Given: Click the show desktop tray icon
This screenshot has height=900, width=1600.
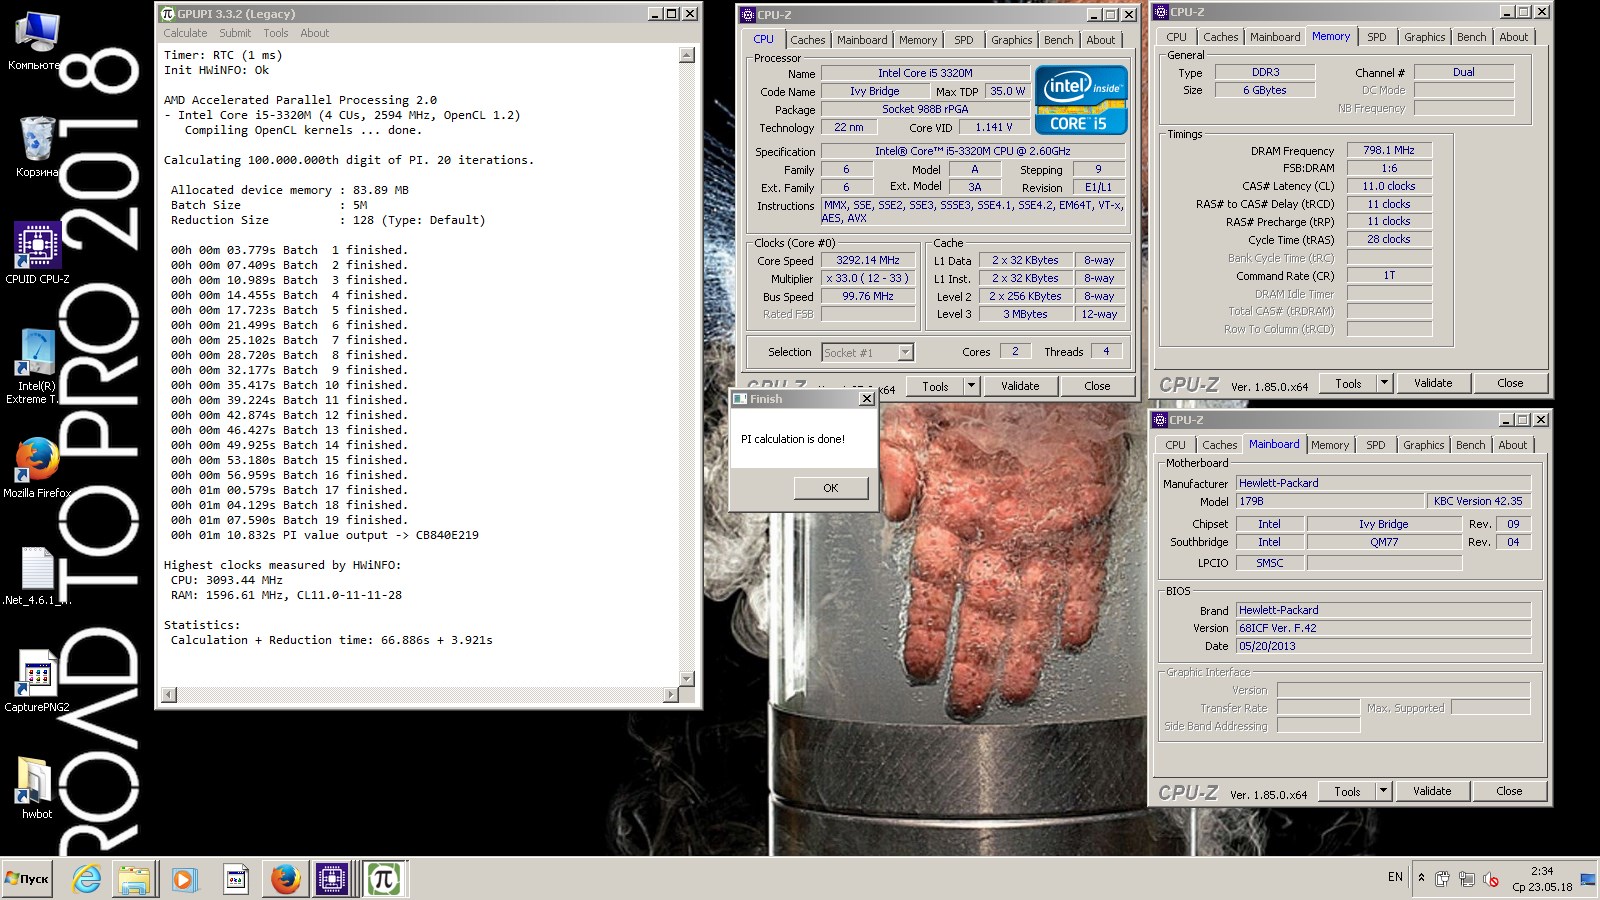Looking at the screenshot, I should [x=1587, y=880].
